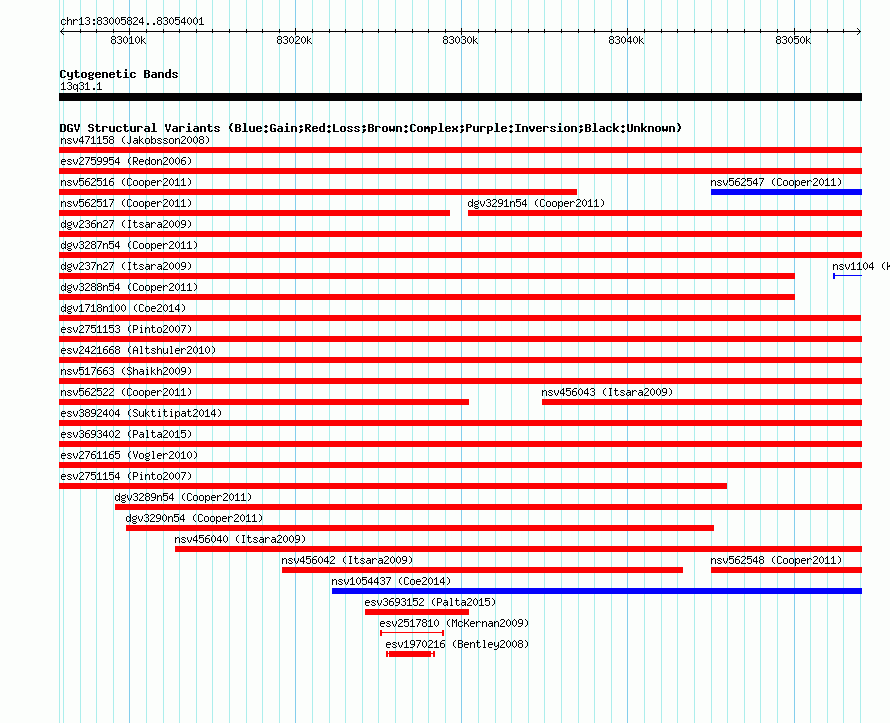Open the esv3693152 (Palta2015) label
890x723 pixels.
(430, 602)
